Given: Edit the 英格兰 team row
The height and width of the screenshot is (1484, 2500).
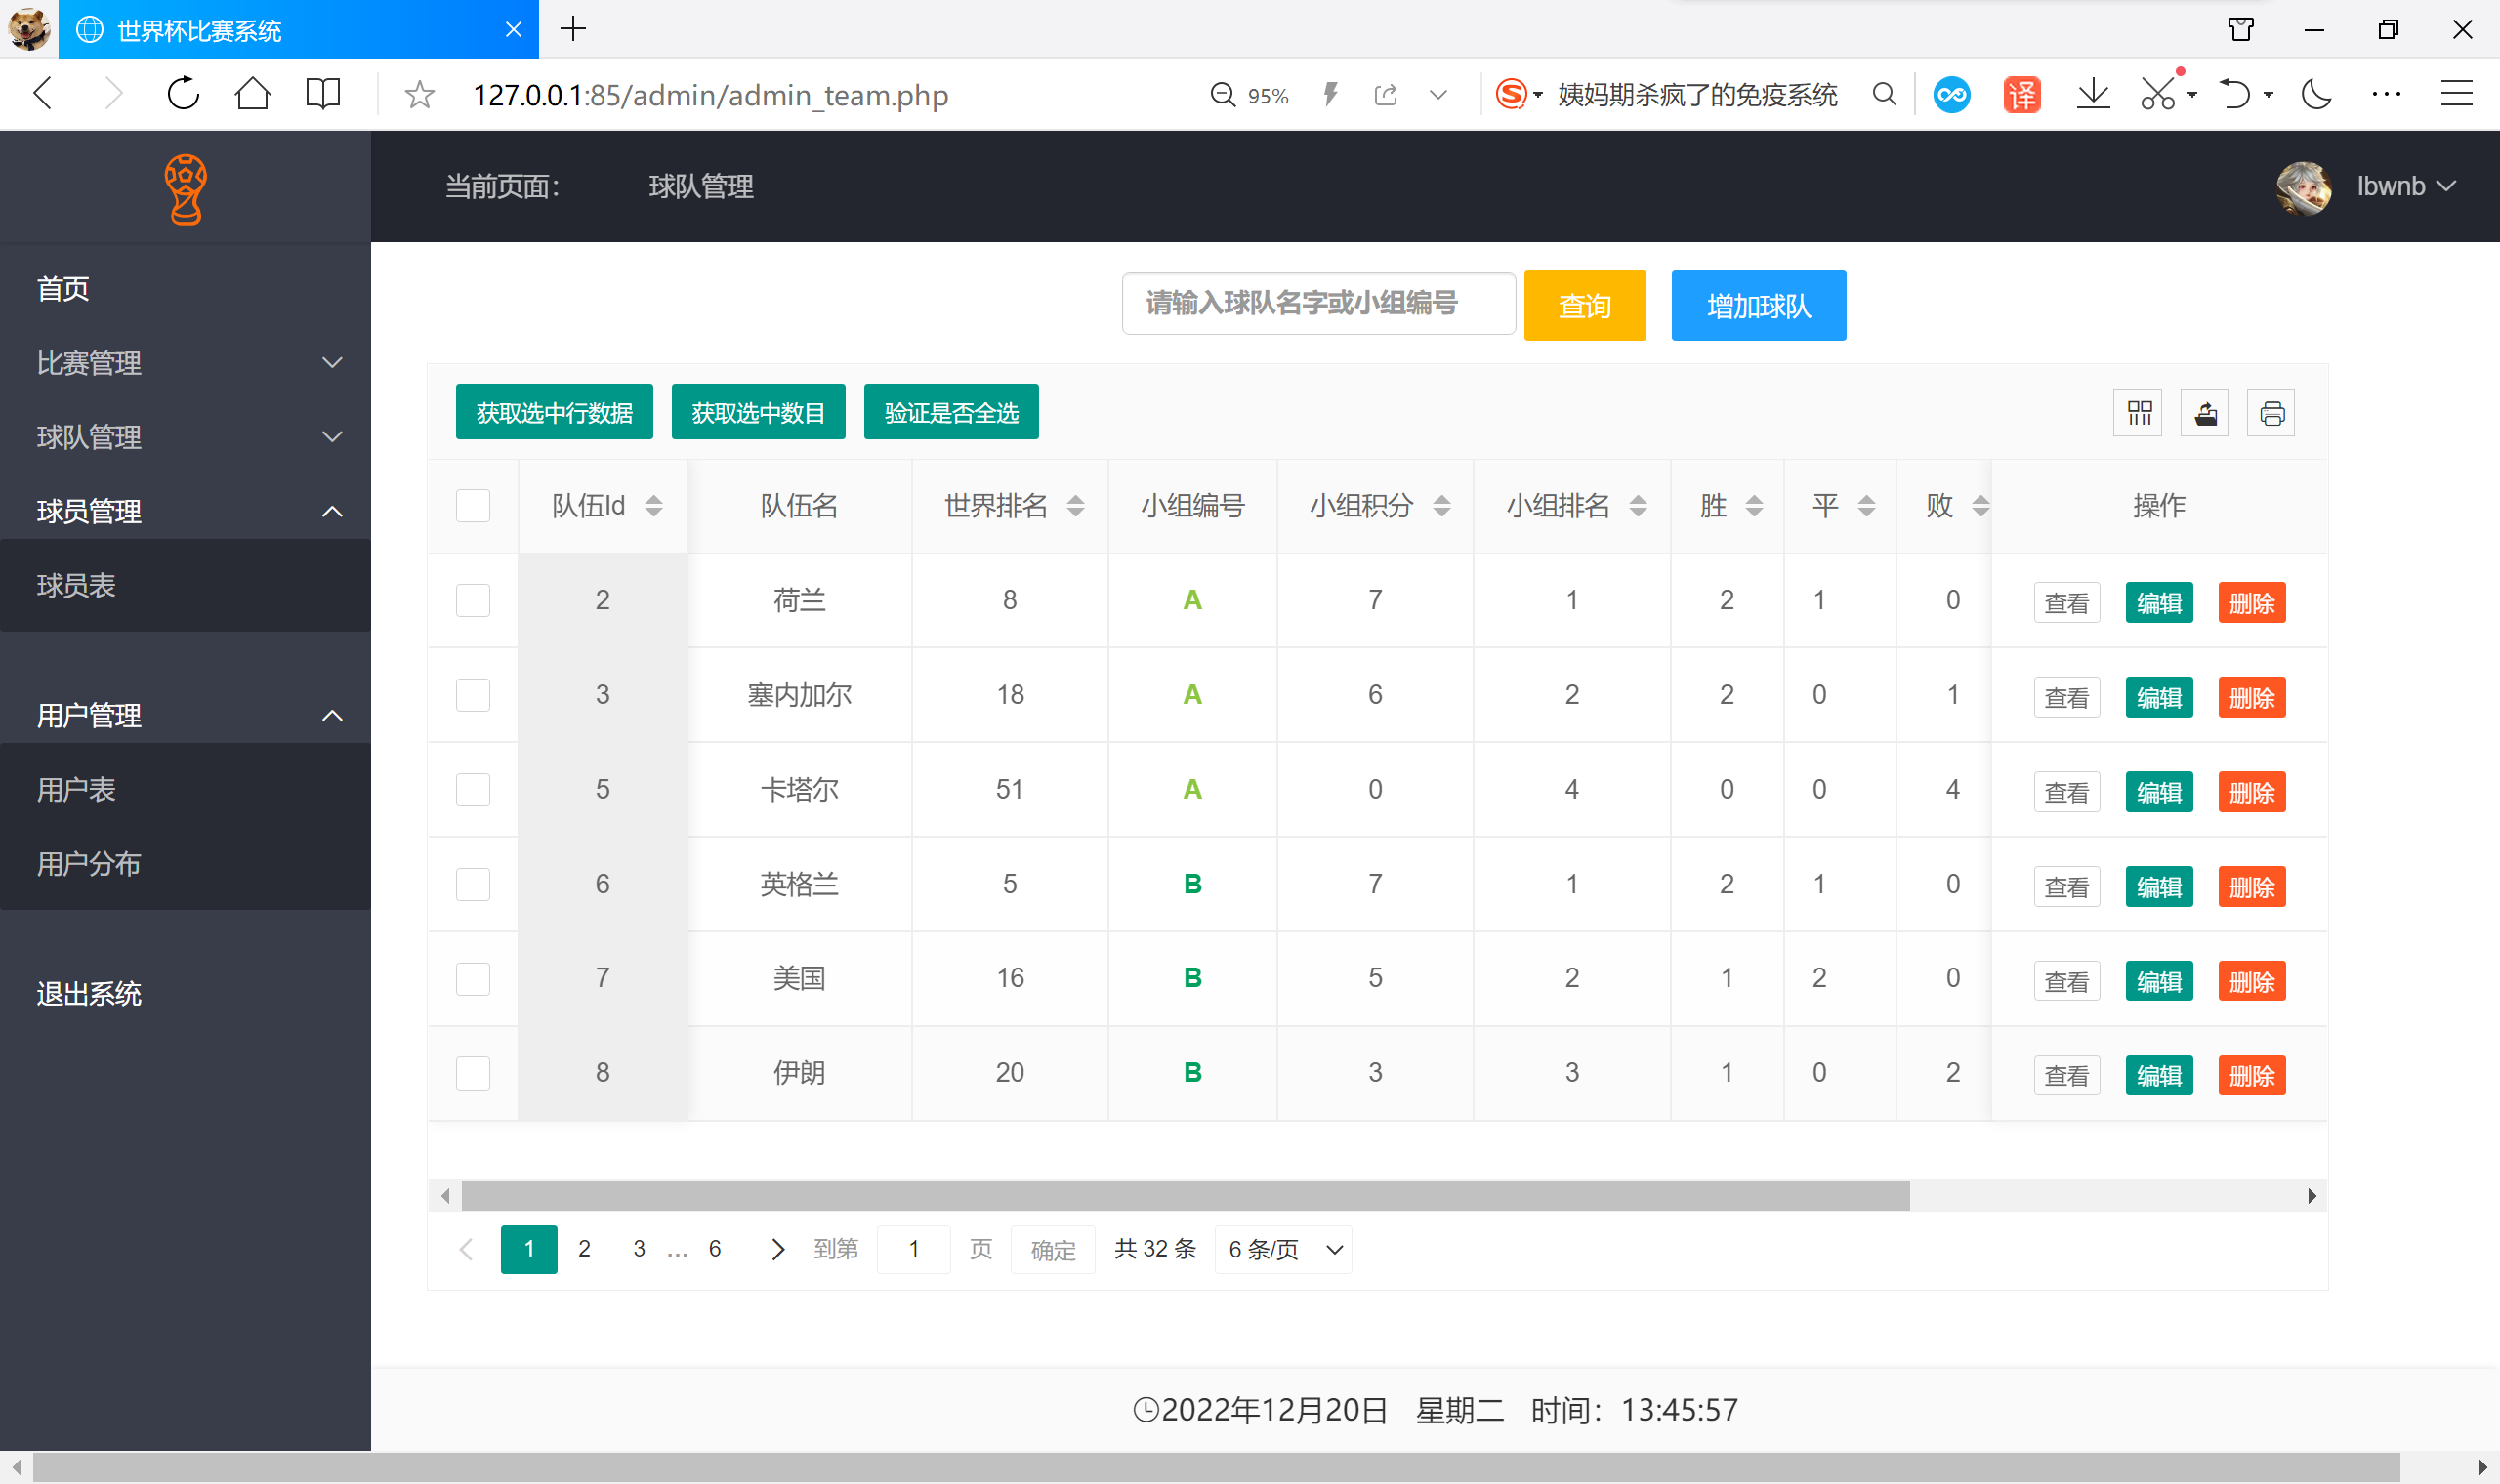Looking at the screenshot, I should coord(2159,887).
